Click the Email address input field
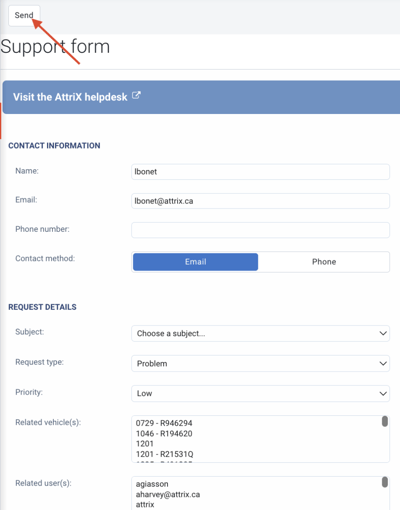The image size is (400, 510). (260, 201)
